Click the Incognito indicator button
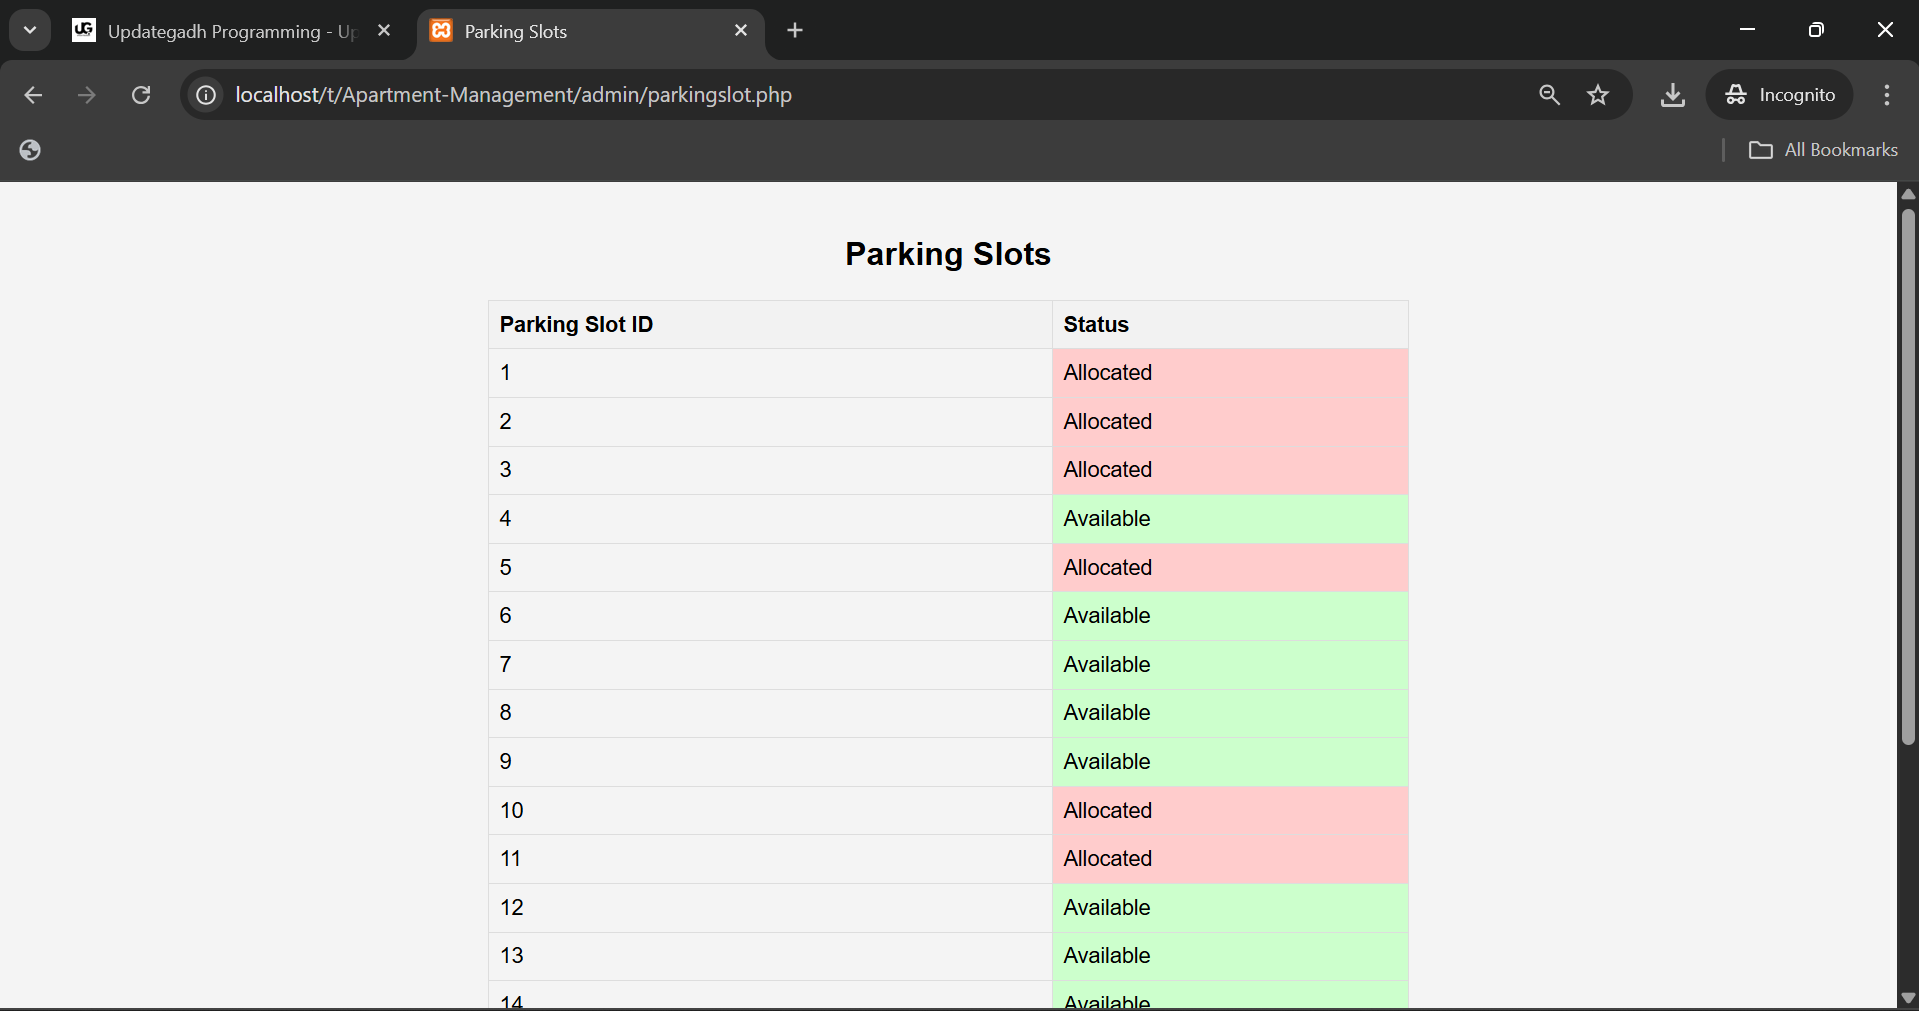This screenshot has height=1011, width=1919. (x=1780, y=95)
